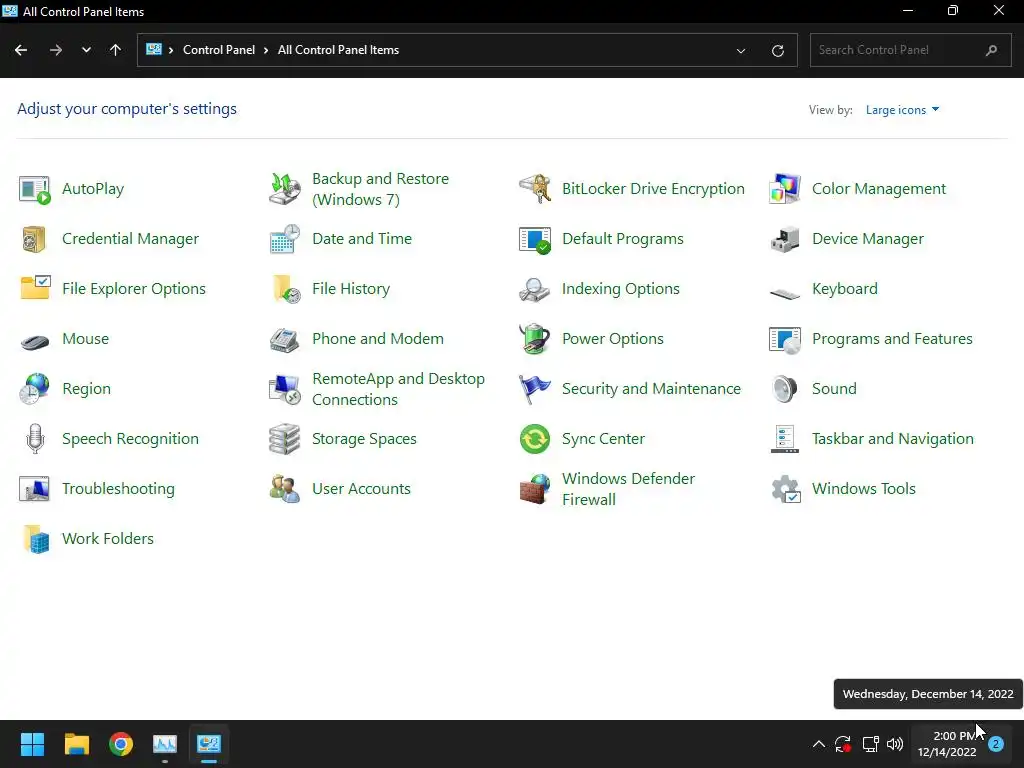Open the Windows Start button

click(32, 744)
